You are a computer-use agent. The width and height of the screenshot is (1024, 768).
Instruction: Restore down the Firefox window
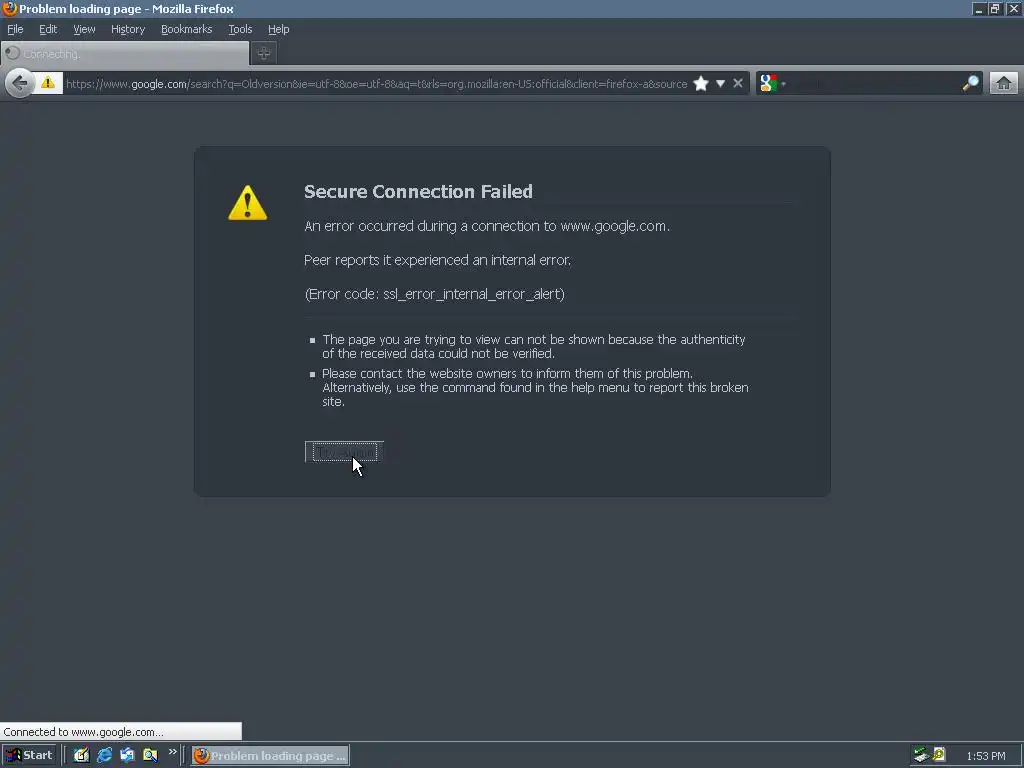[995, 8]
